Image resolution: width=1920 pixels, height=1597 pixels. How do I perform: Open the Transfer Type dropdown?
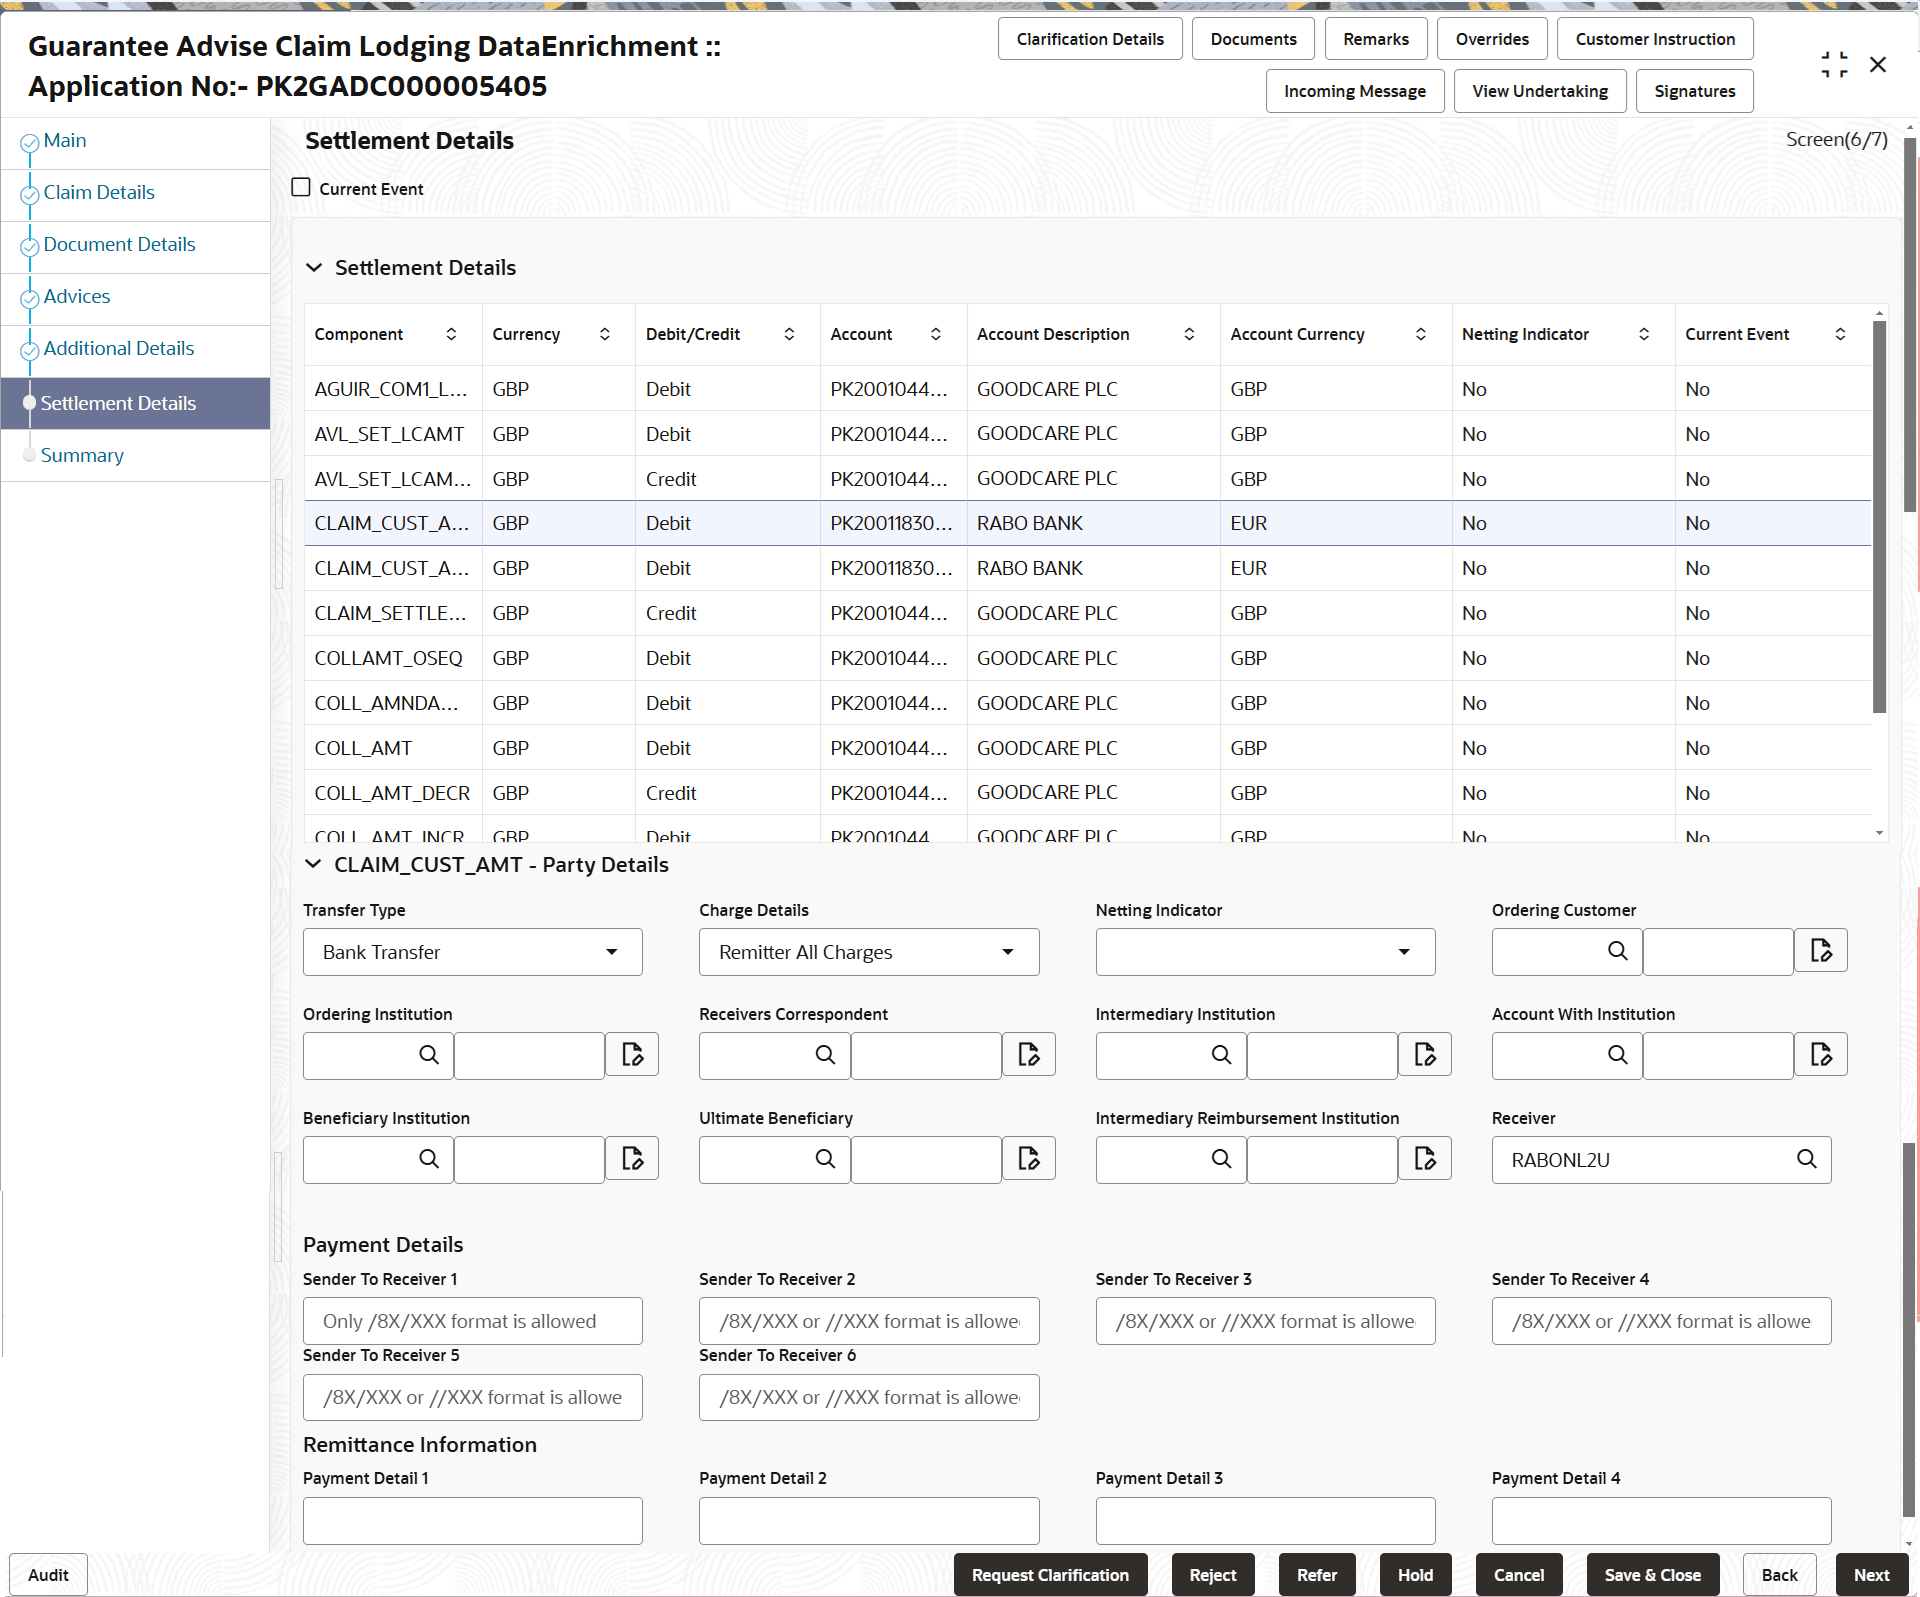click(x=473, y=952)
